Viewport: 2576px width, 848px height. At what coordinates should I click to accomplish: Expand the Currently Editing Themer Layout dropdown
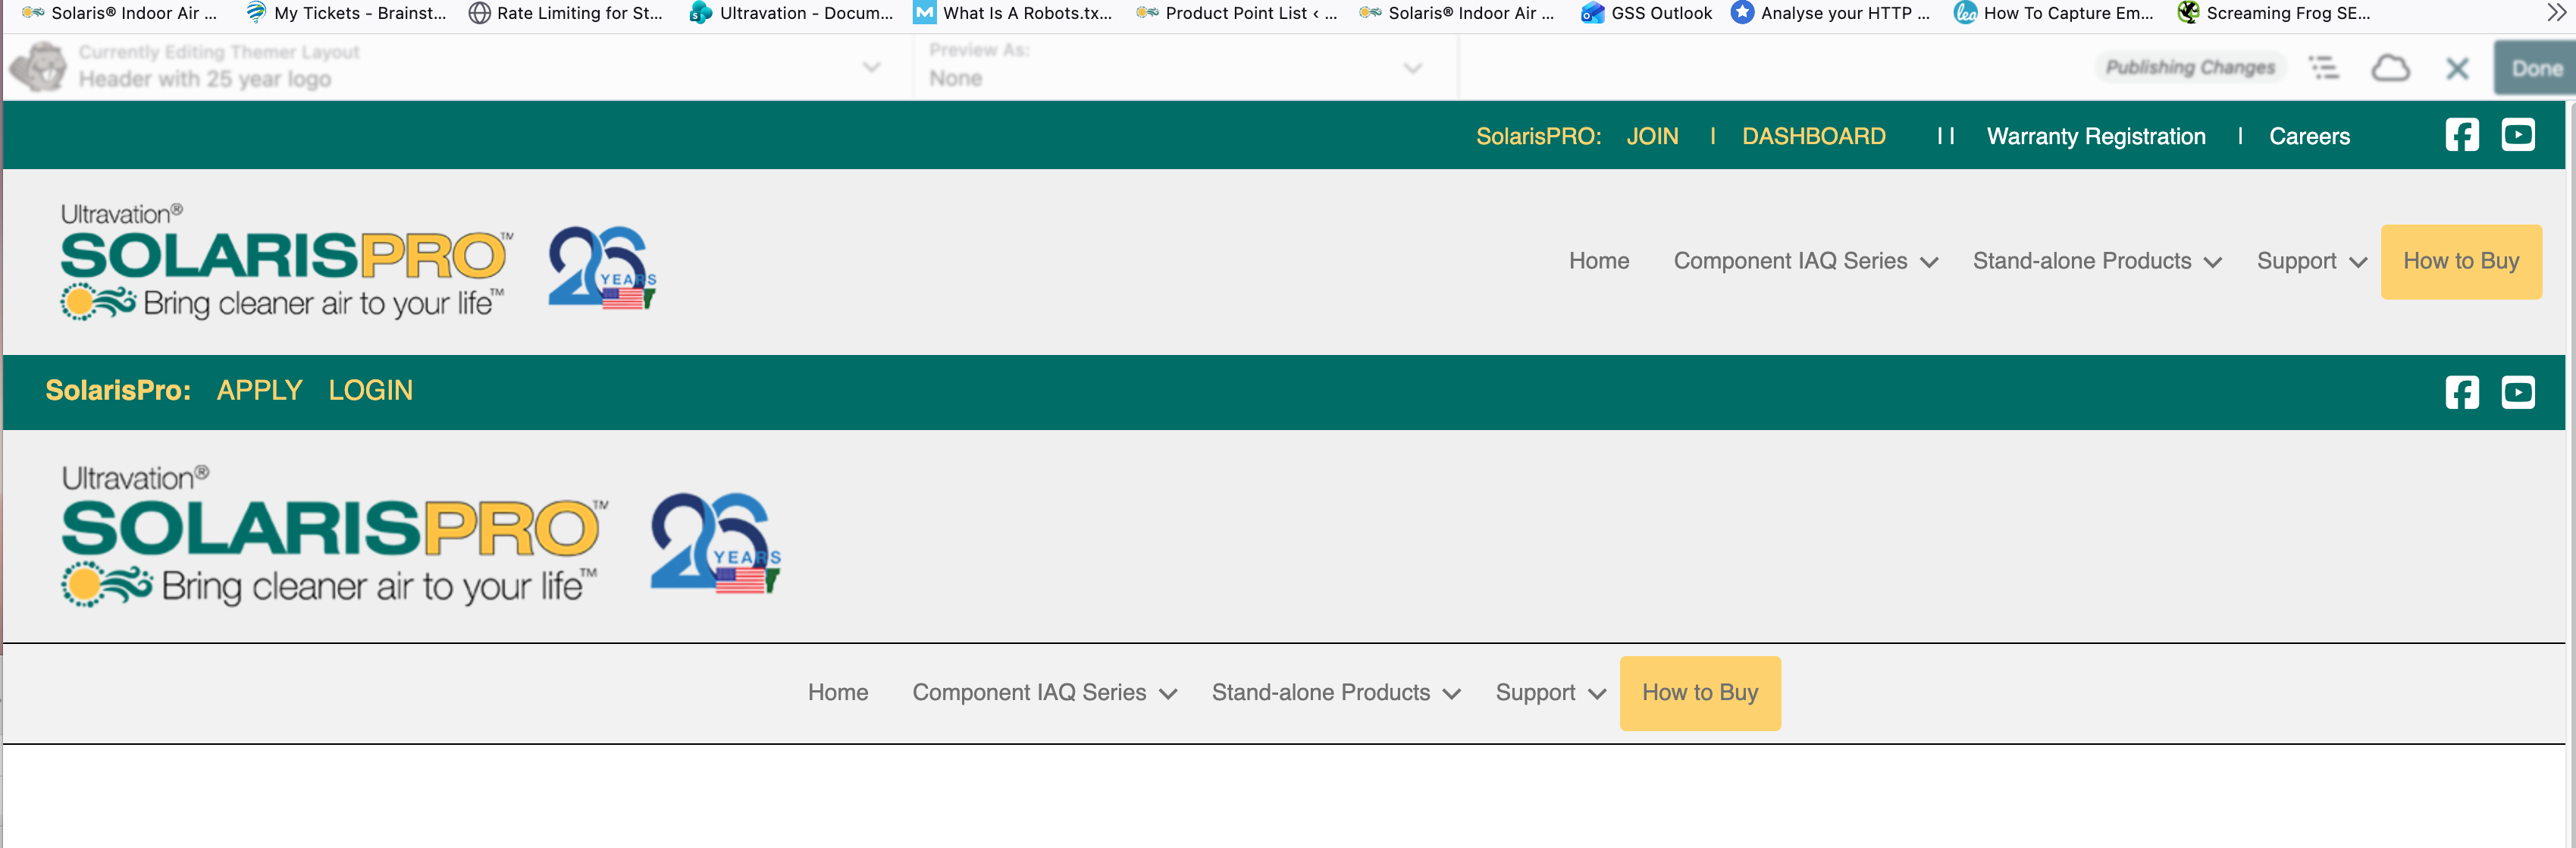871,67
